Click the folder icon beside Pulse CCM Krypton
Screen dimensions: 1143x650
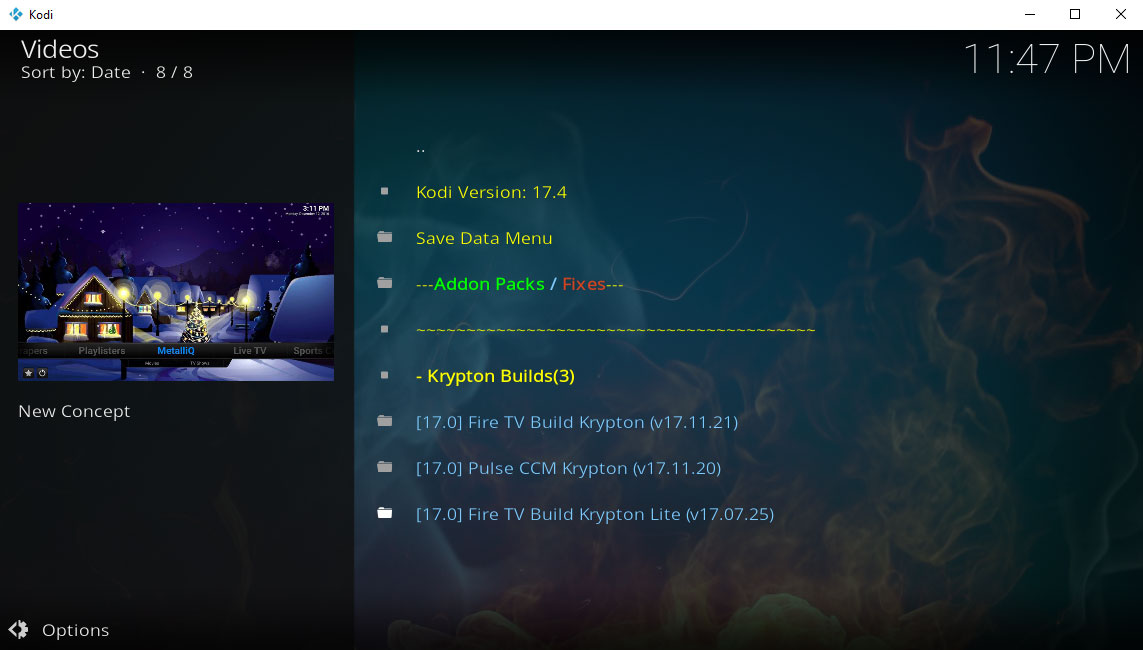point(385,467)
